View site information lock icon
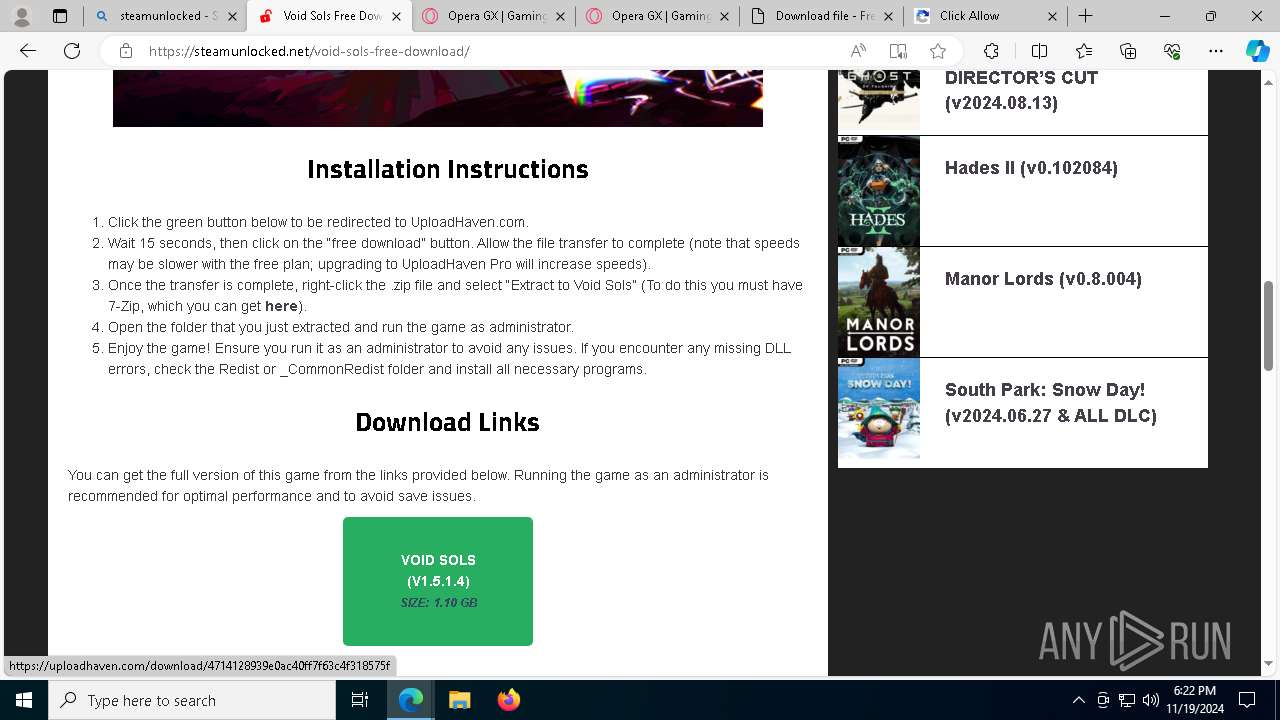Screen dimensions: 1280x720 coord(125,51)
